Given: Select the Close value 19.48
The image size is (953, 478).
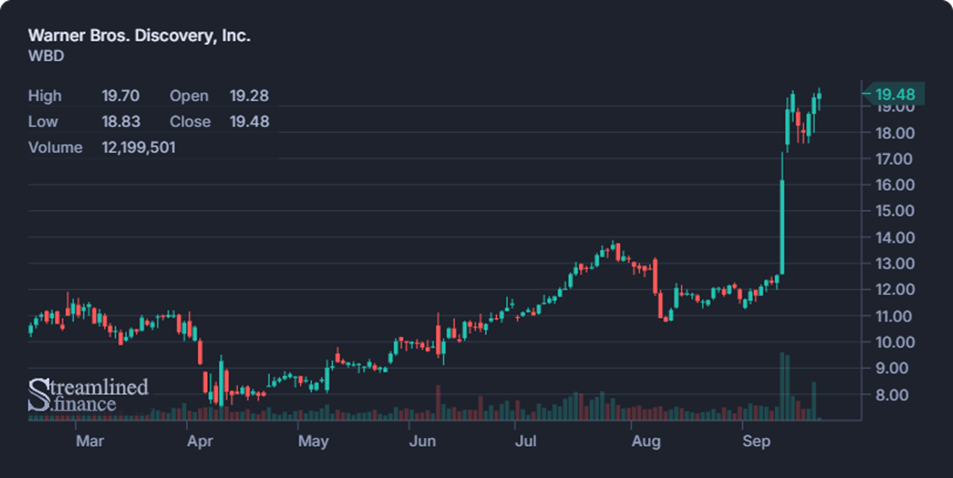Looking at the screenshot, I should (249, 122).
